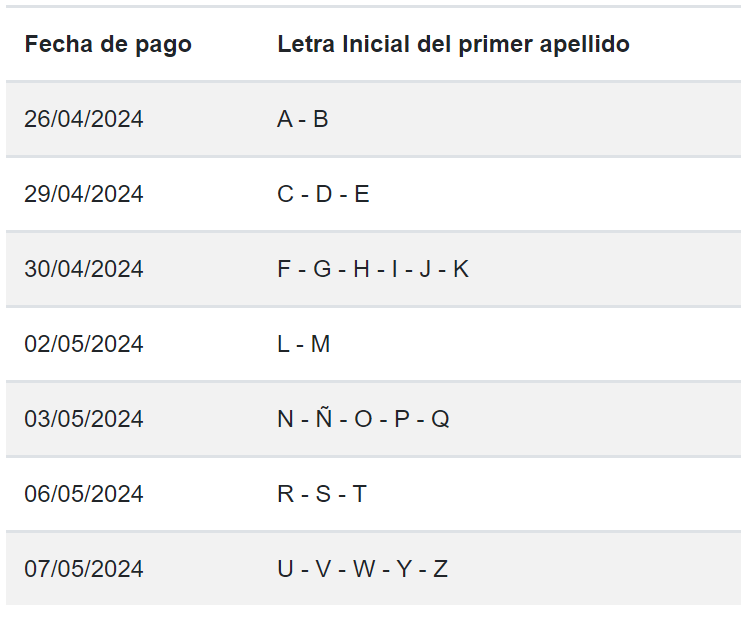The width and height of the screenshot is (751, 618).
Task: Click the letter S in the 06/05/2024 row
Action: (x=322, y=494)
